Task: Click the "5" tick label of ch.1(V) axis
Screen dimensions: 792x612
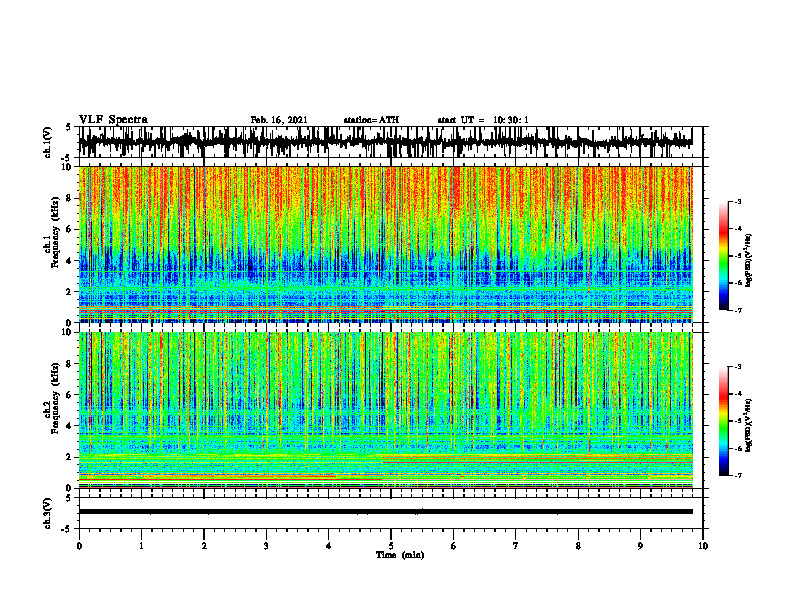Action: click(70, 127)
